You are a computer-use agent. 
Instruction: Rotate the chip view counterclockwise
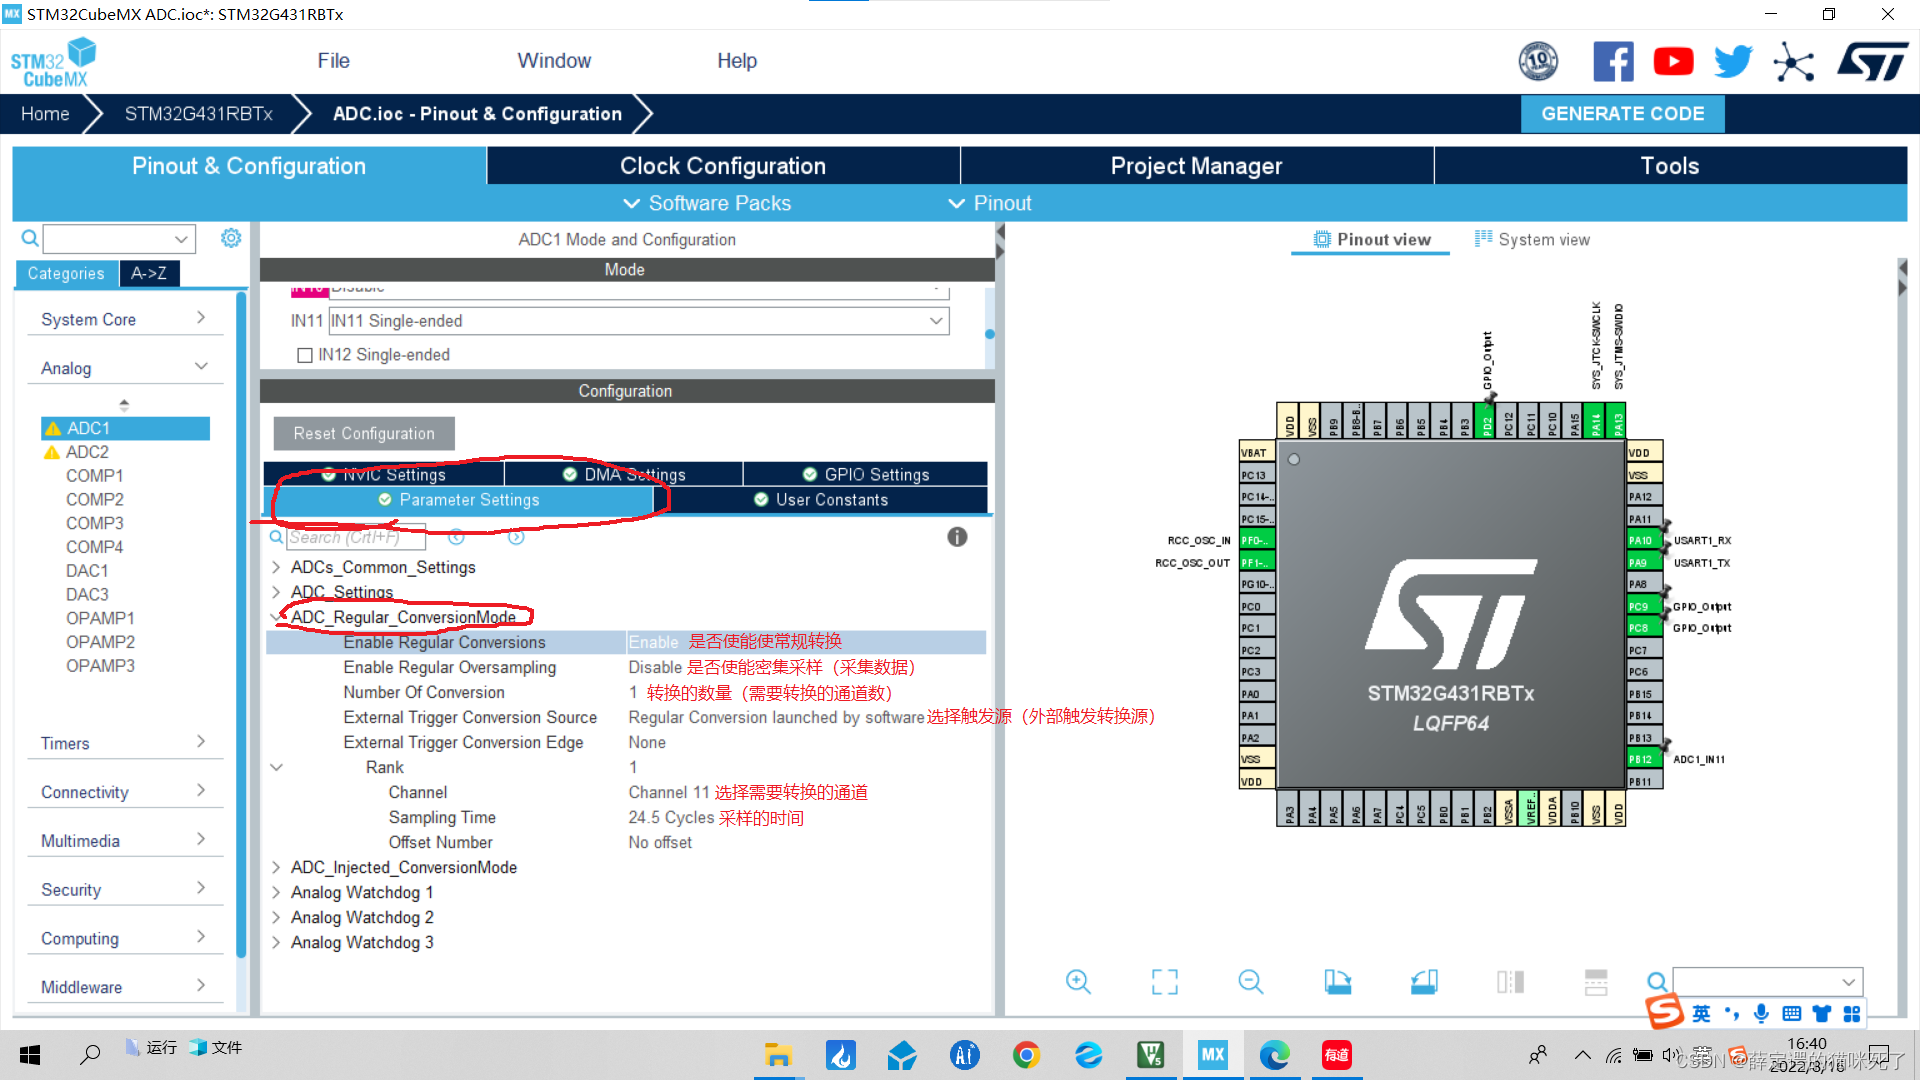pos(1424,982)
